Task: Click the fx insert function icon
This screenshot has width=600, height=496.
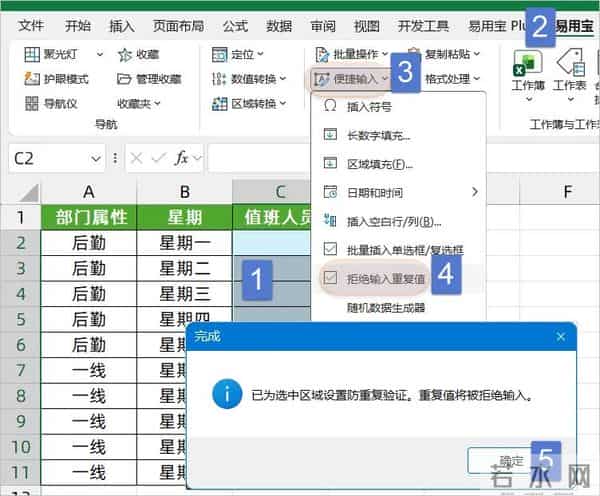Action: pos(182,158)
